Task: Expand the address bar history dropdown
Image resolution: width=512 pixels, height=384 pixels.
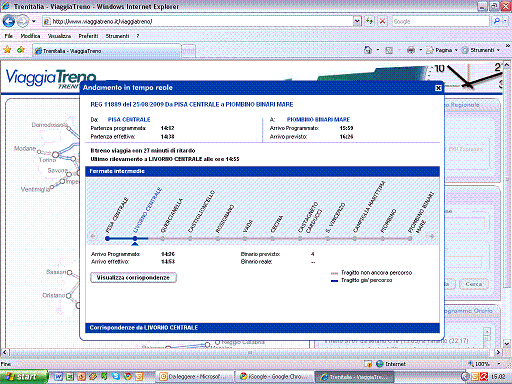Action: (357, 21)
